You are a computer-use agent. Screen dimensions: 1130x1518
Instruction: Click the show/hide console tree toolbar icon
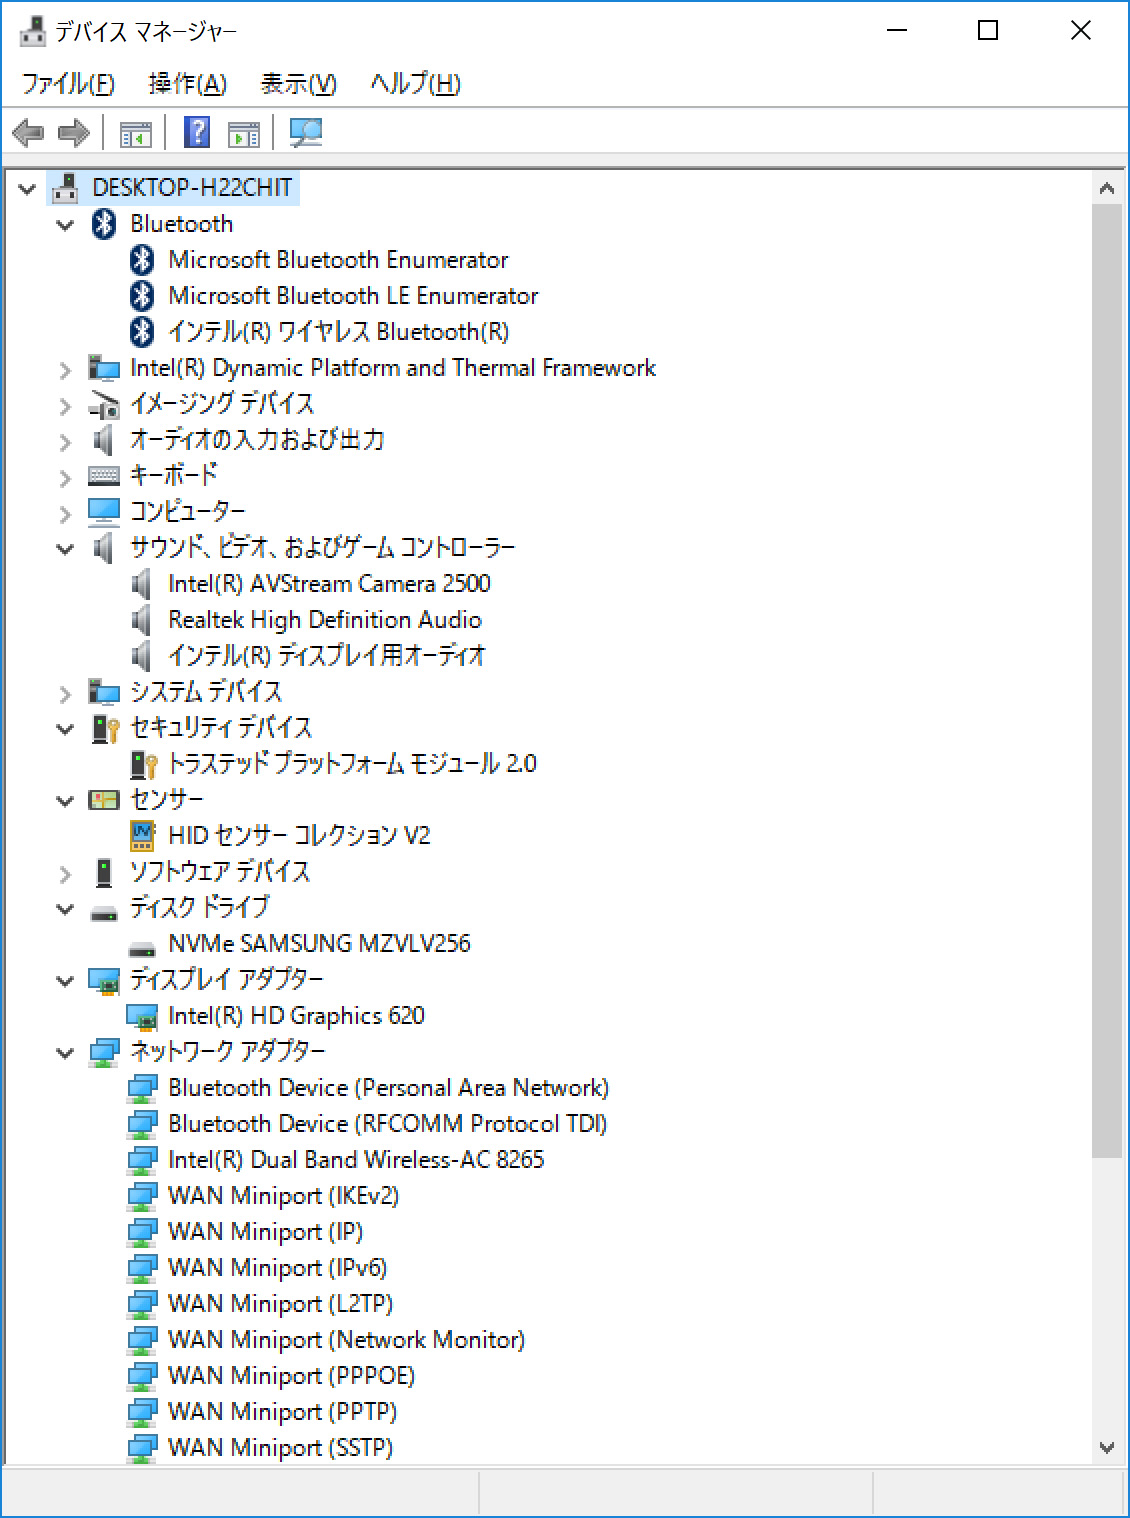pos(135,133)
